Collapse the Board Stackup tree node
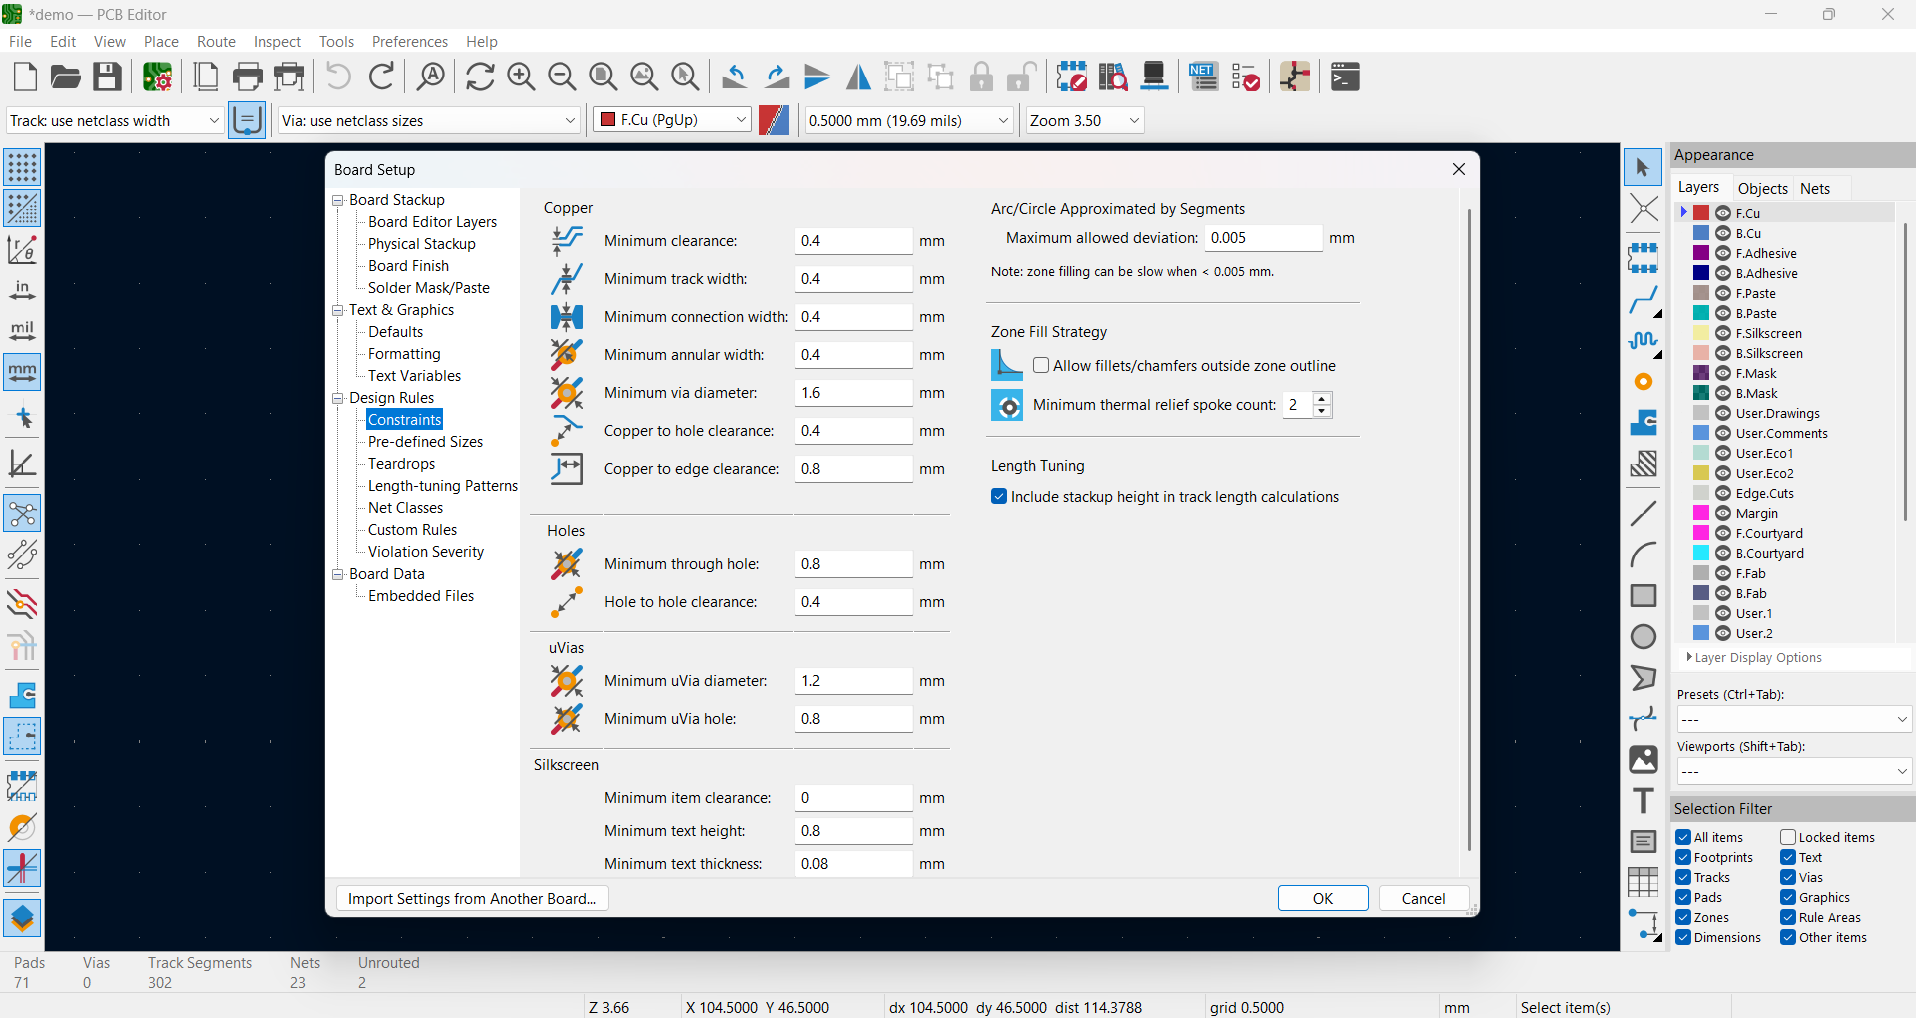 tap(338, 200)
